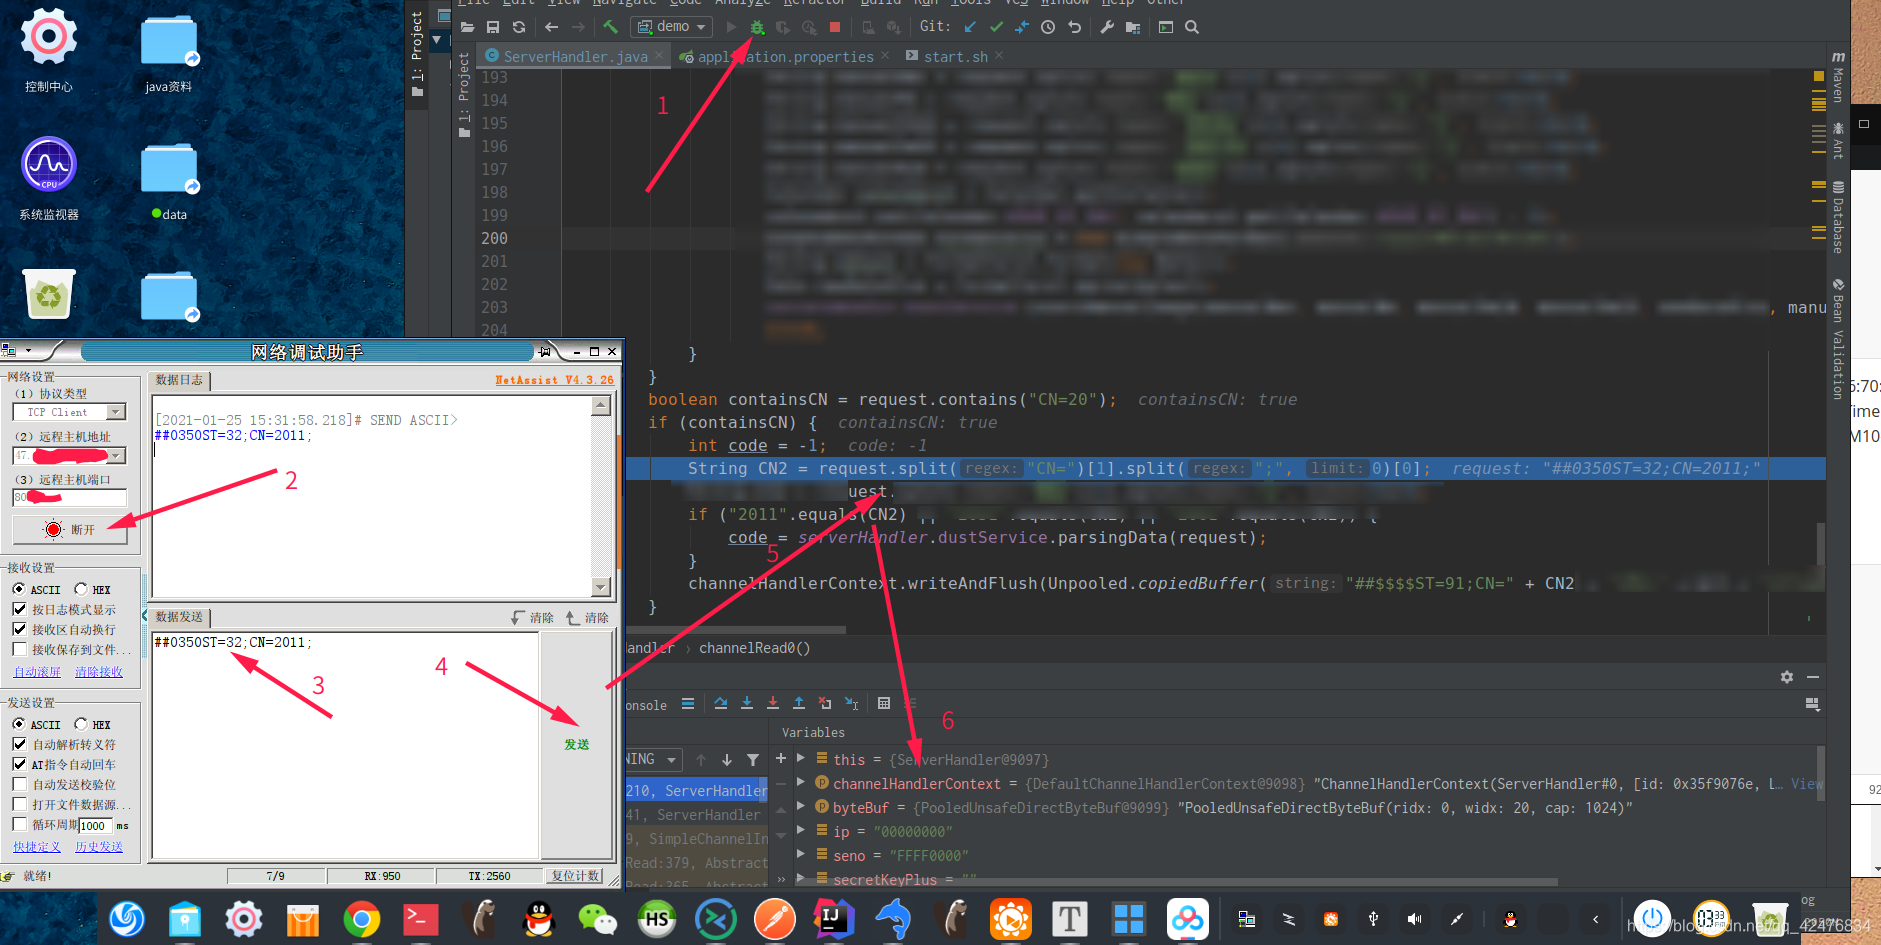The height and width of the screenshot is (945, 1881).
Task: Open the 控制中心 desktop icon
Action: 49,50
